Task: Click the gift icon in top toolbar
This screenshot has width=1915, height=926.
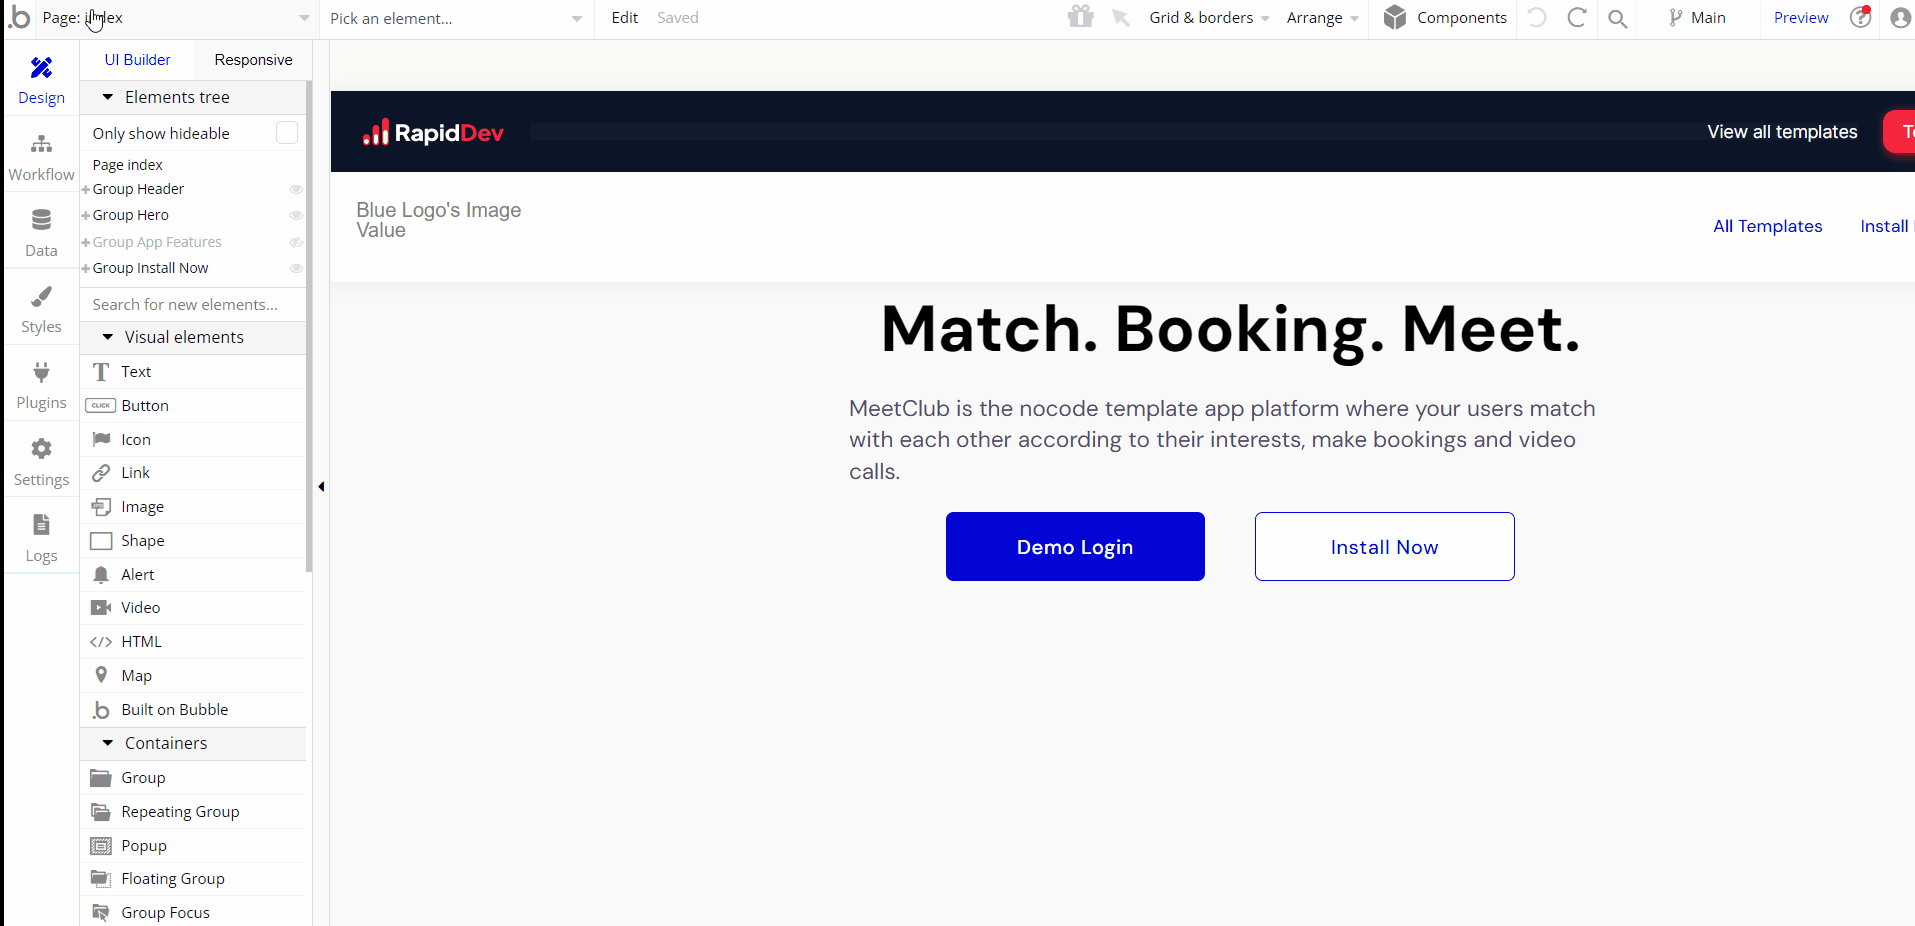Action: (x=1080, y=17)
